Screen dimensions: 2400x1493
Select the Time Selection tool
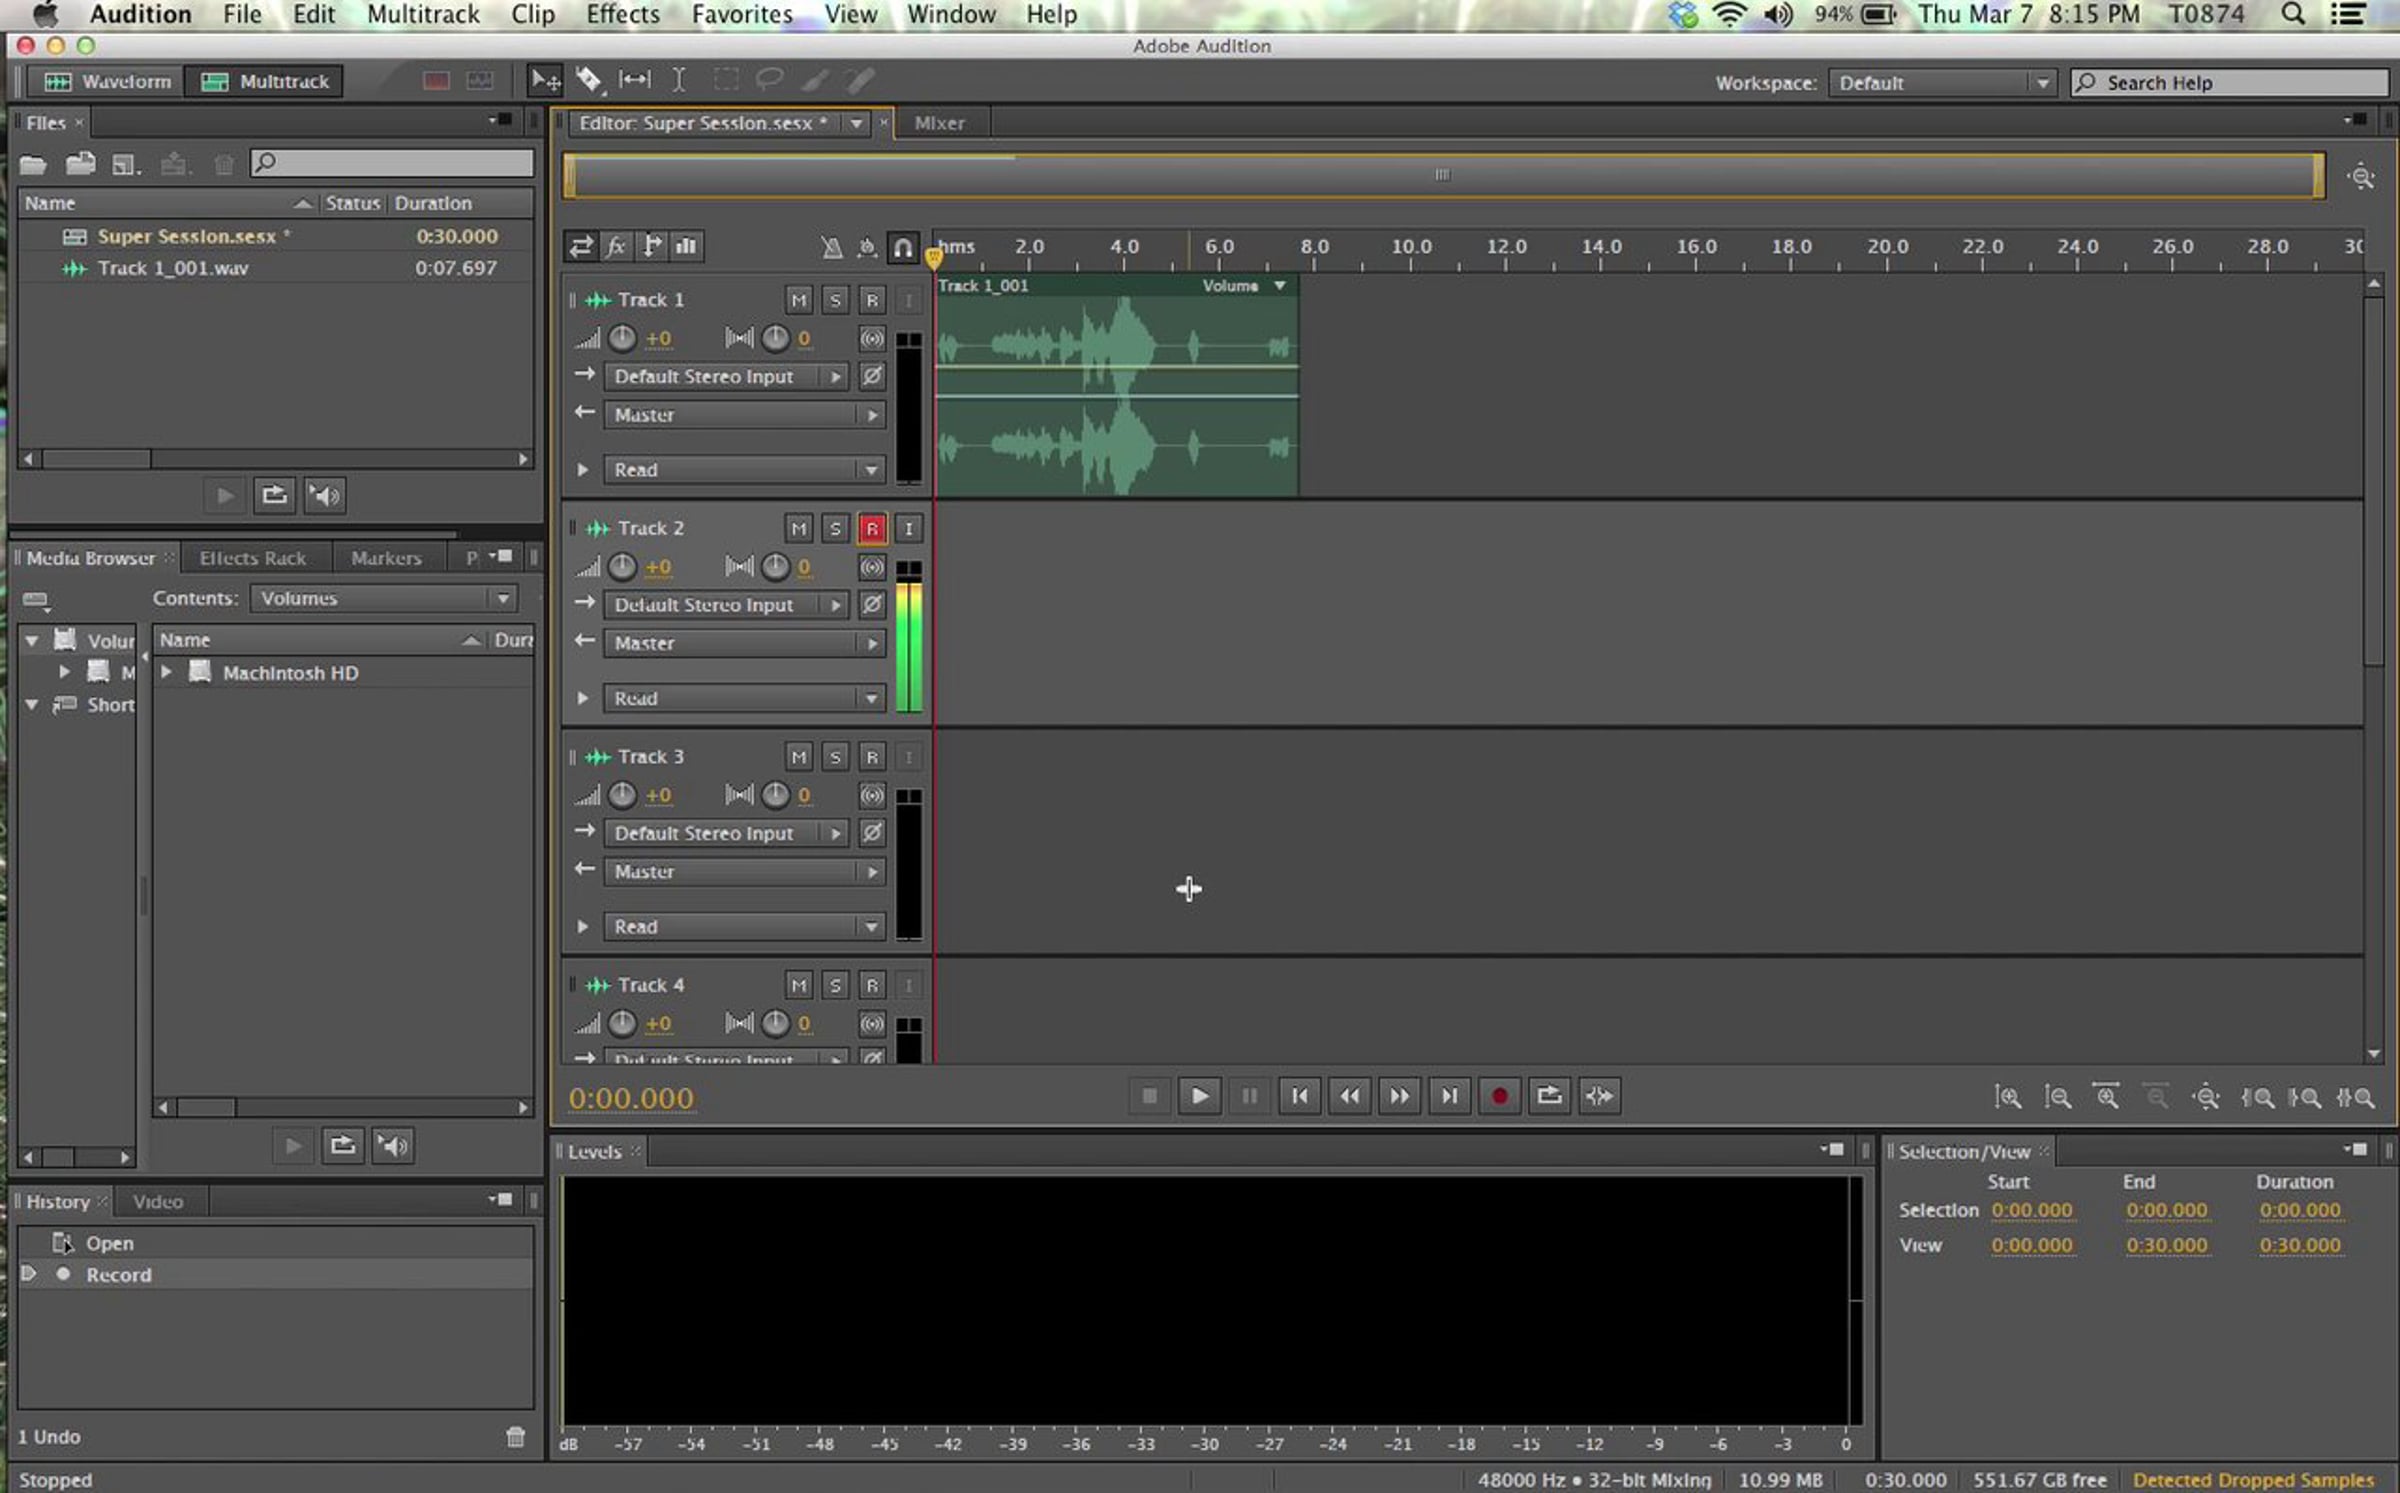click(x=678, y=80)
